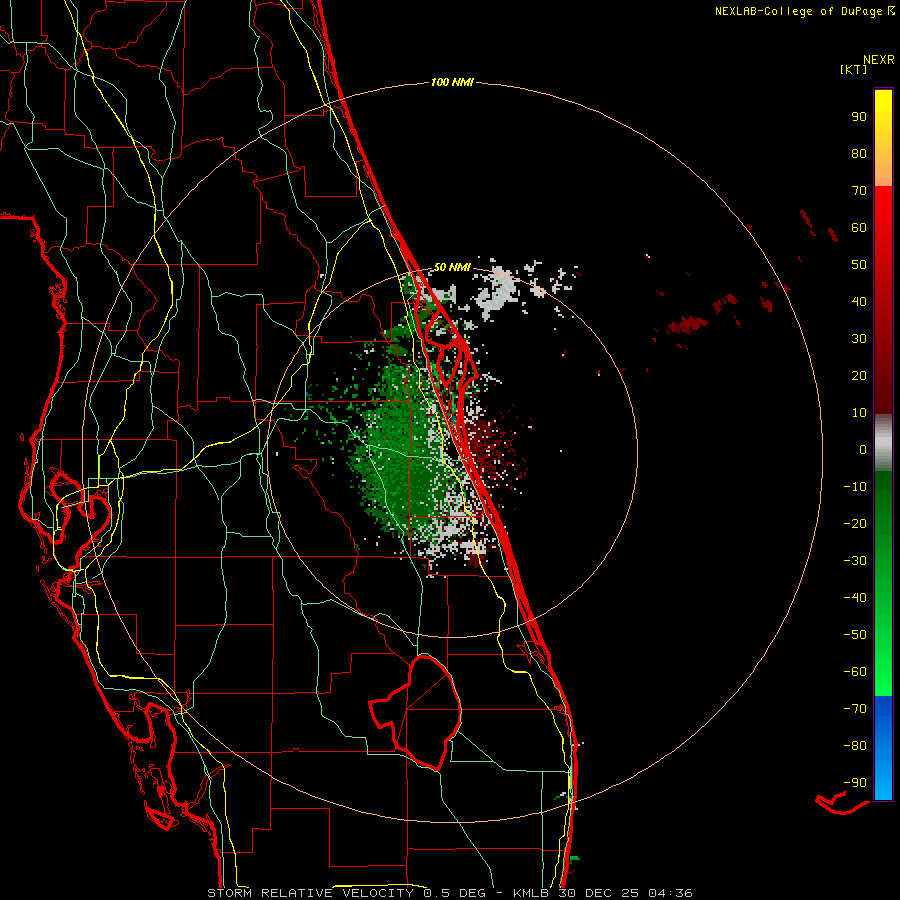Click the -60 value on the velocity scale

coord(855,672)
